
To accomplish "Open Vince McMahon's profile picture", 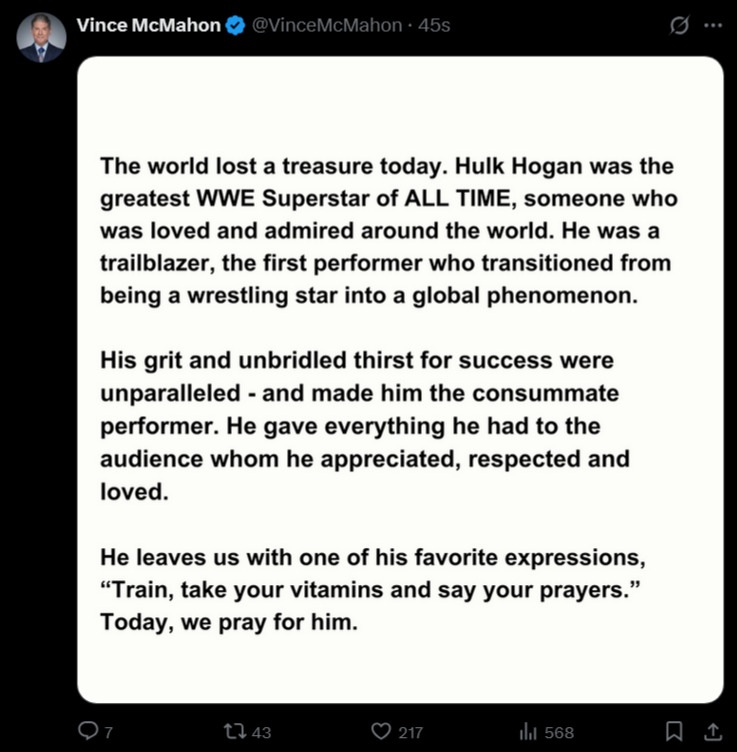I will pos(41,37).
